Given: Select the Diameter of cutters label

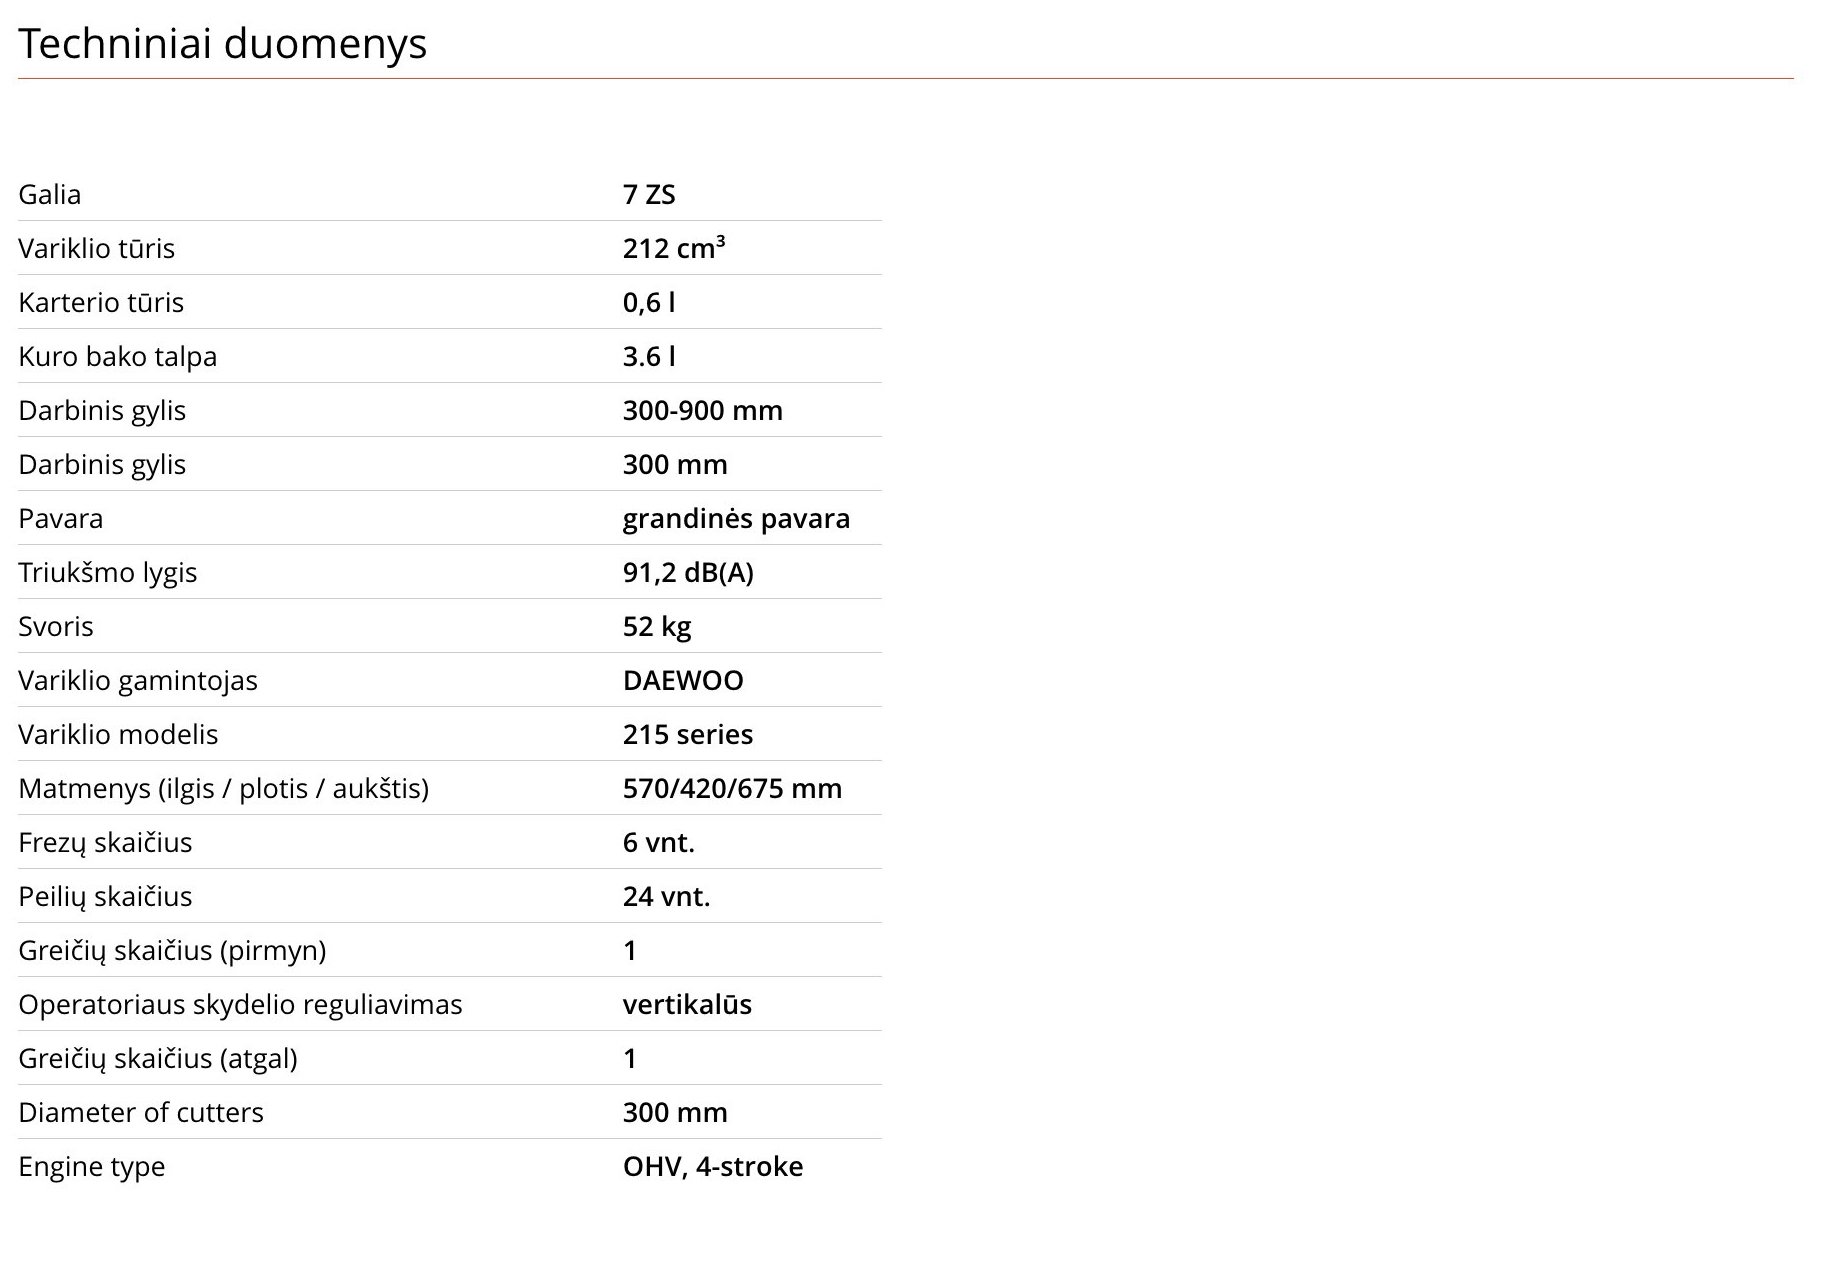Looking at the screenshot, I should [x=141, y=1112].
